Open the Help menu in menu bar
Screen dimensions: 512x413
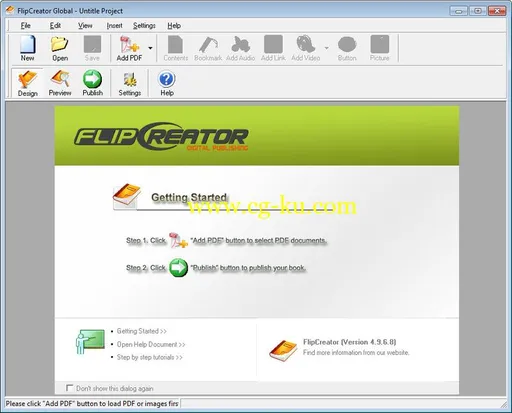click(x=174, y=26)
